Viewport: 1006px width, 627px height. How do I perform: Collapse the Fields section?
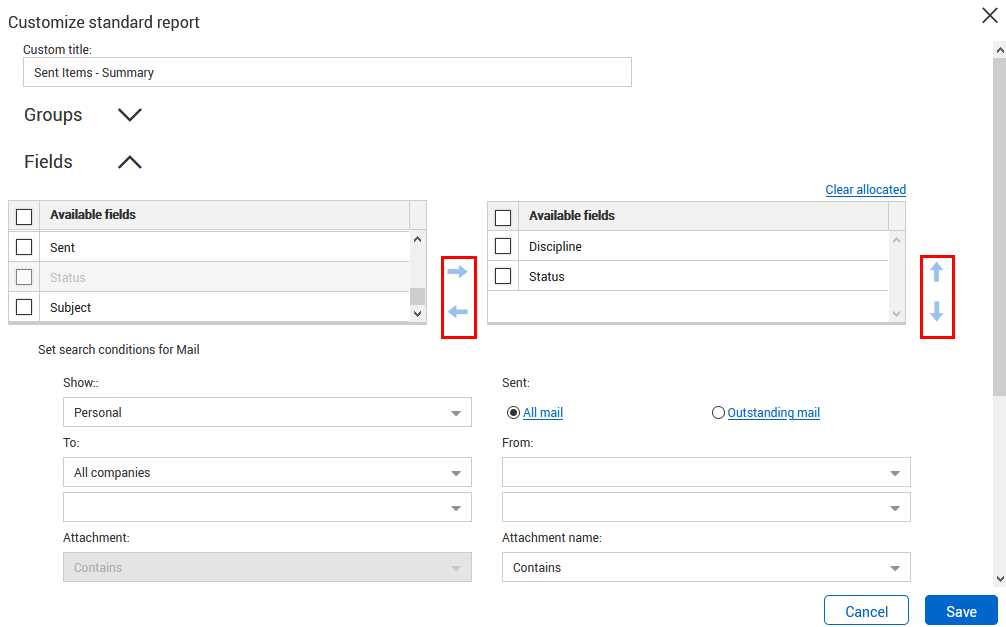[130, 162]
